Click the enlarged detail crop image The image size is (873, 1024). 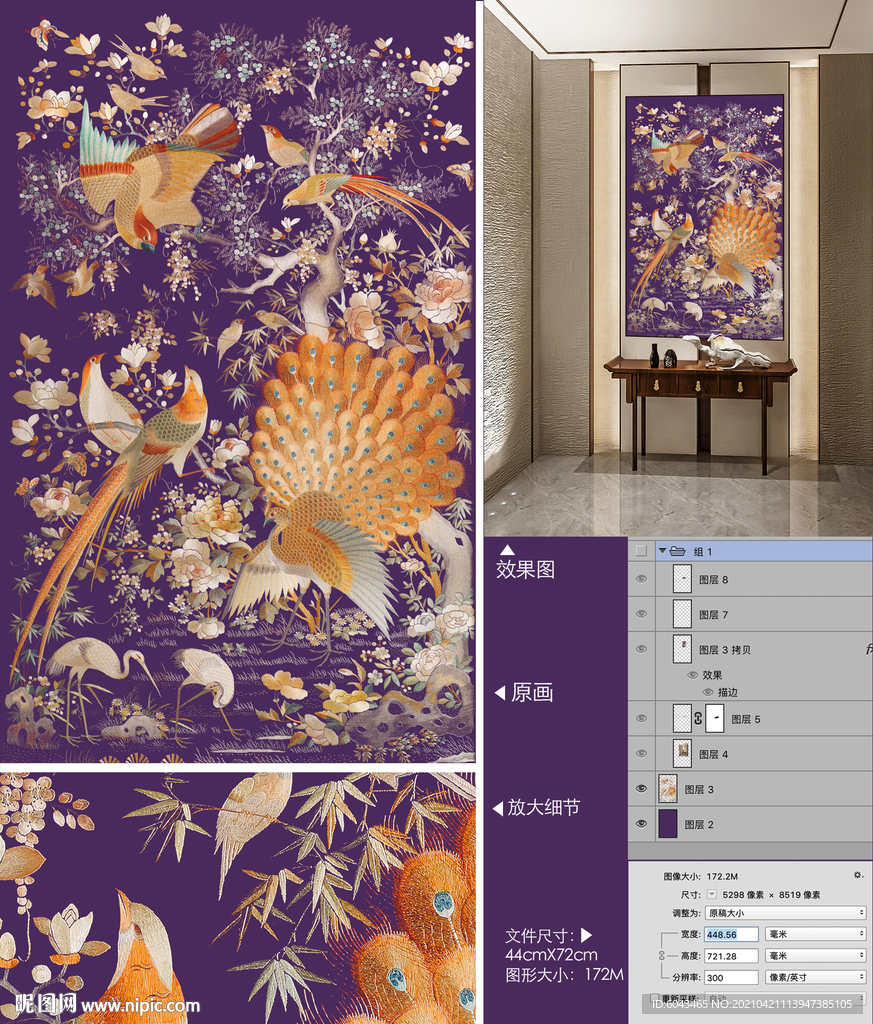238,898
